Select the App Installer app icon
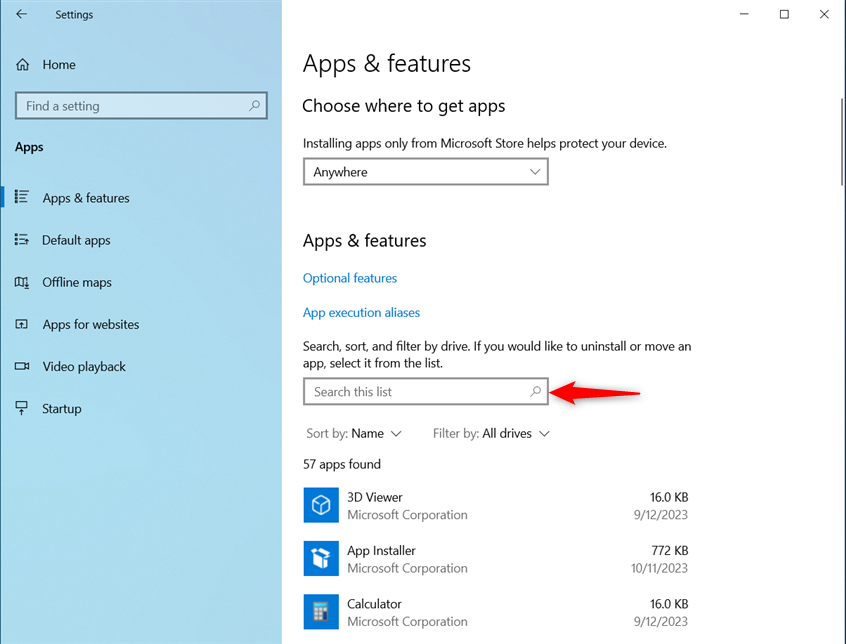This screenshot has height=644, width=846. [x=321, y=558]
